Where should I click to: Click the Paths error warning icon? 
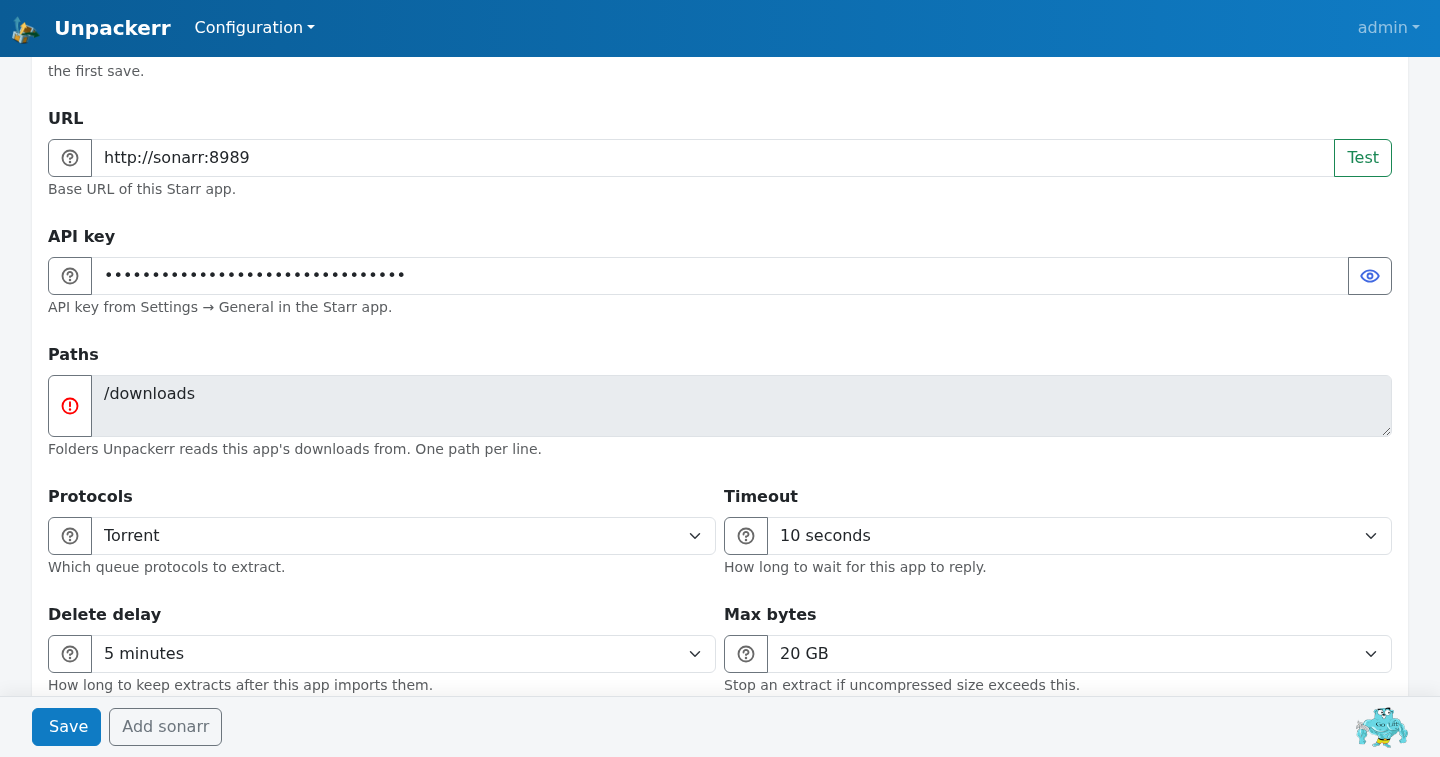tap(70, 406)
